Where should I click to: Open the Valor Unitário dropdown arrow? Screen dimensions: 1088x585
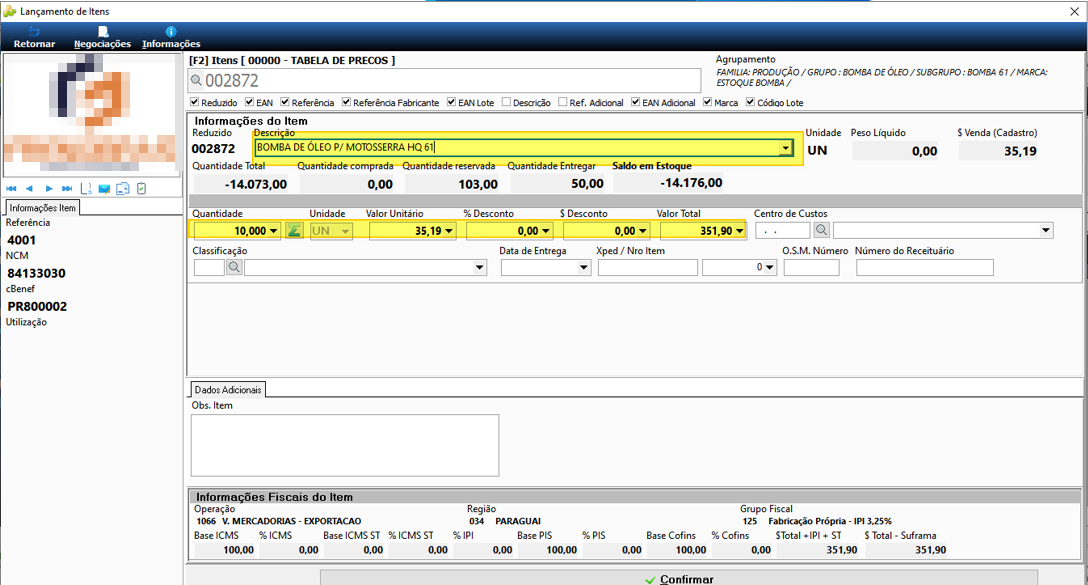click(x=449, y=231)
